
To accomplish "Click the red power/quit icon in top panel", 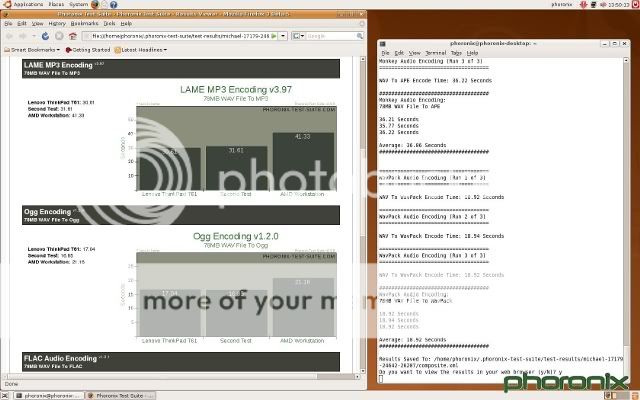I will (636, 4).
